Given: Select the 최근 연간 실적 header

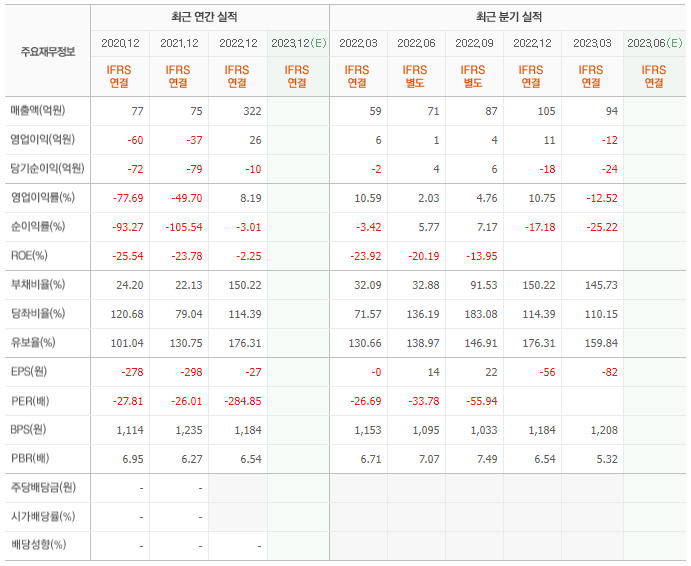Looking at the screenshot, I should [x=204, y=17].
